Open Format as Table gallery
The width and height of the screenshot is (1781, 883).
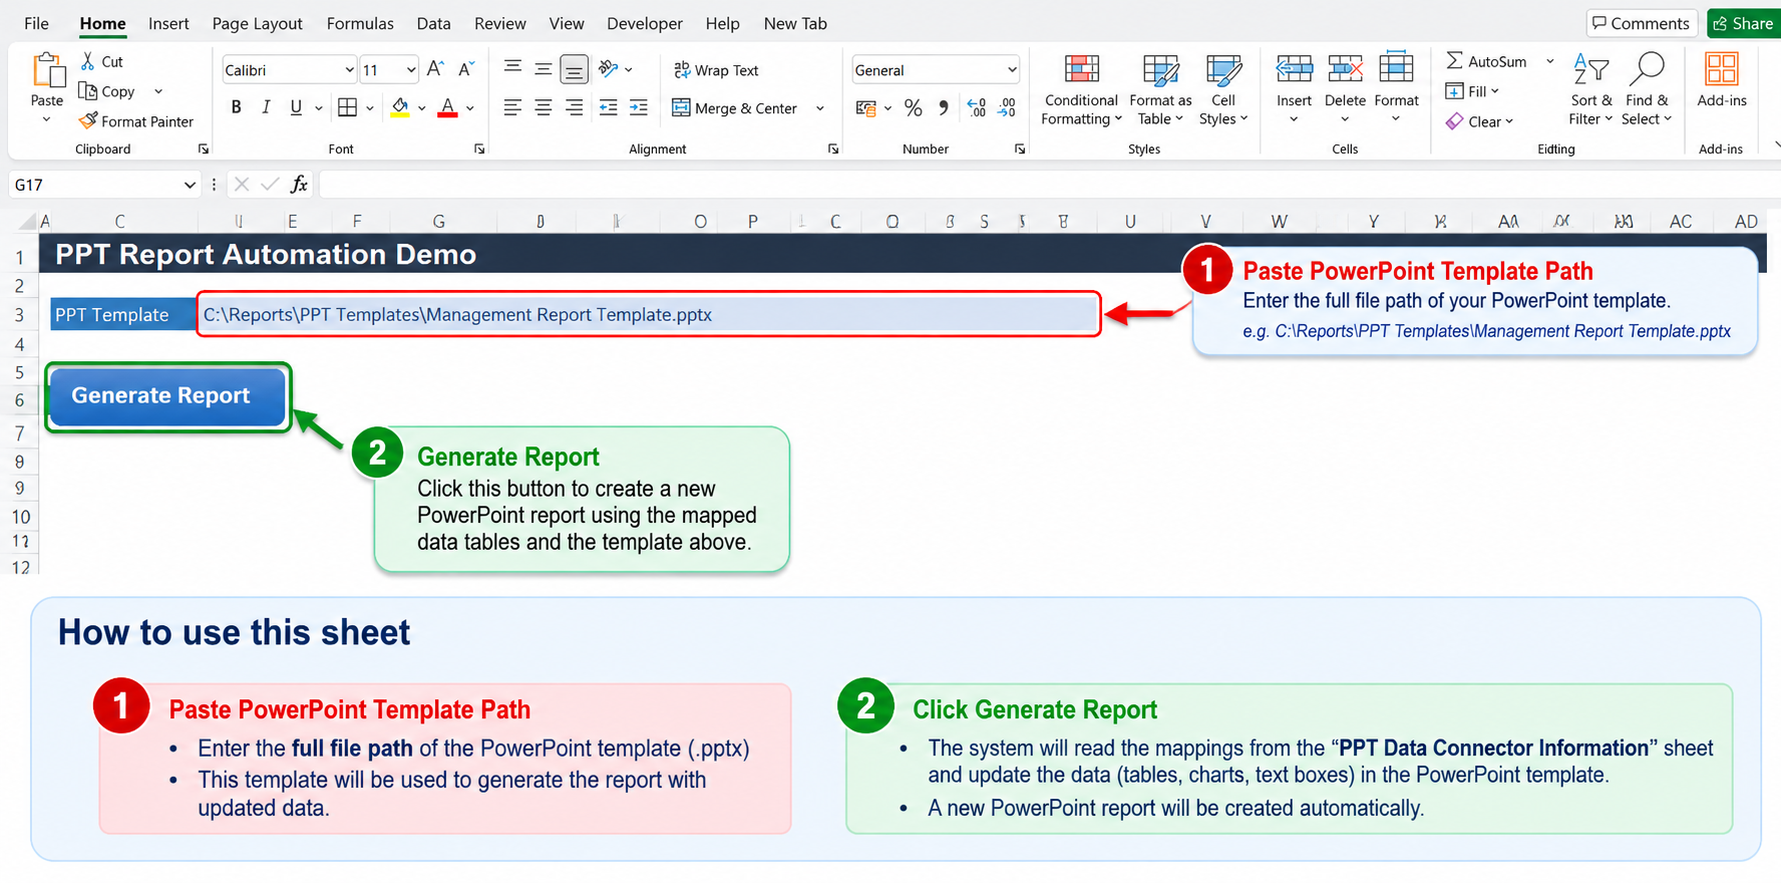tap(1160, 90)
